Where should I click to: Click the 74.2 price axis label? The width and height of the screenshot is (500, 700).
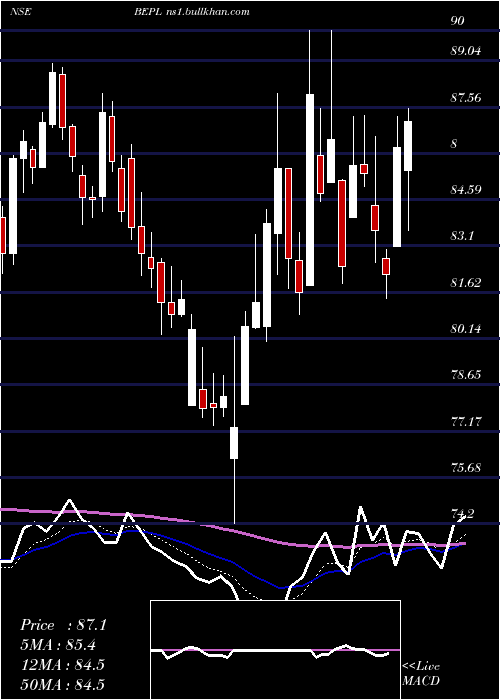click(462, 514)
